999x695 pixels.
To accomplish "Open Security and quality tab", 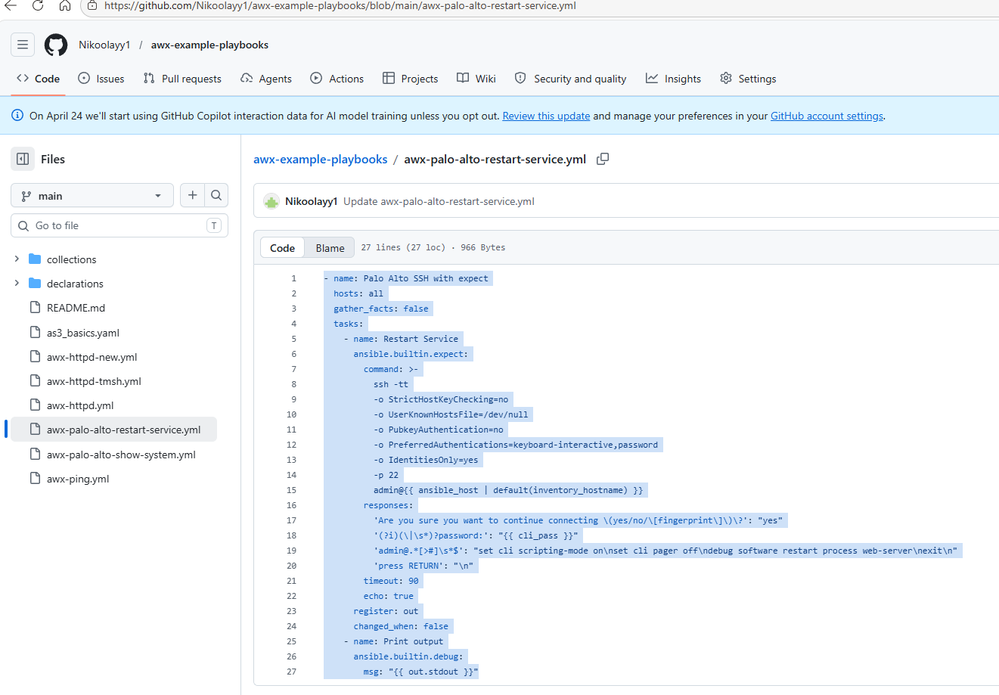I will pos(571,78).
